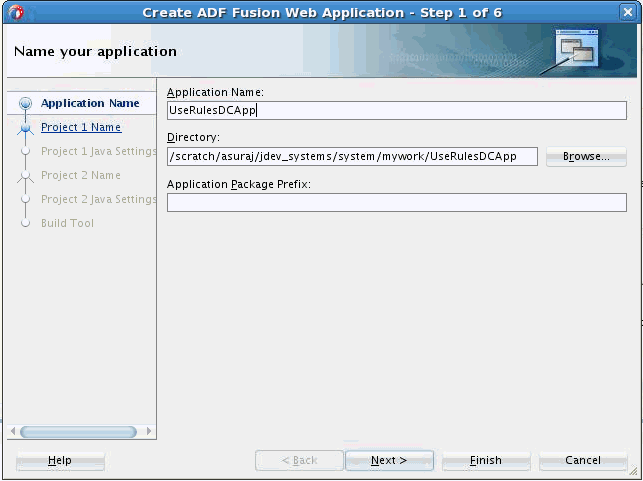This screenshot has height=481, width=643.
Task: Click the "Directory:" label
Action: [193, 137]
